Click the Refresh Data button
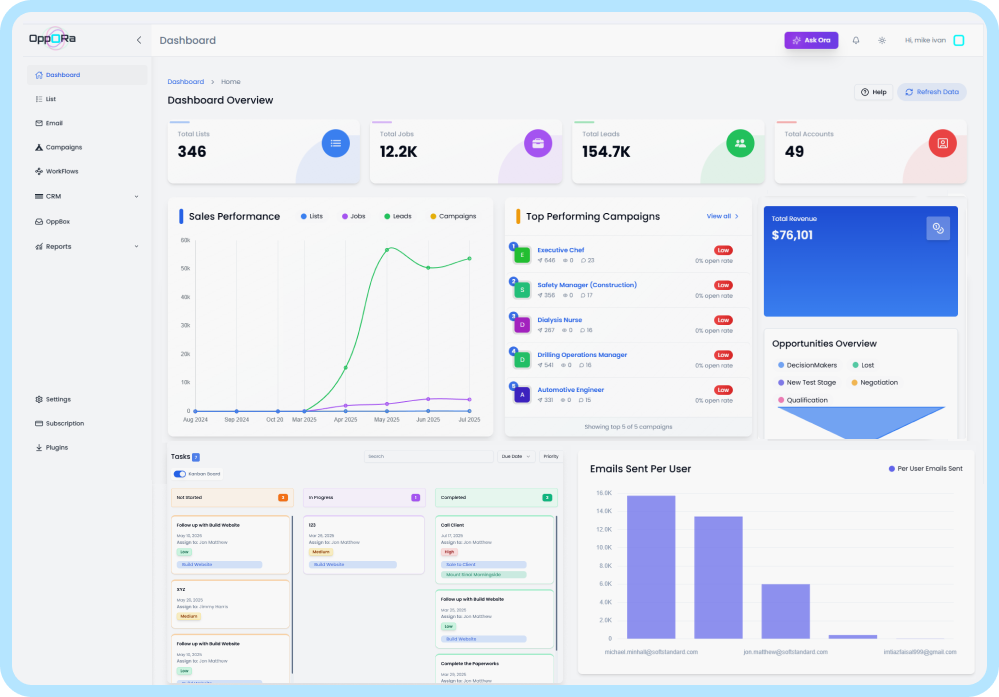Image resolution: width=999 pixels, height=697 pixels. 931,92
